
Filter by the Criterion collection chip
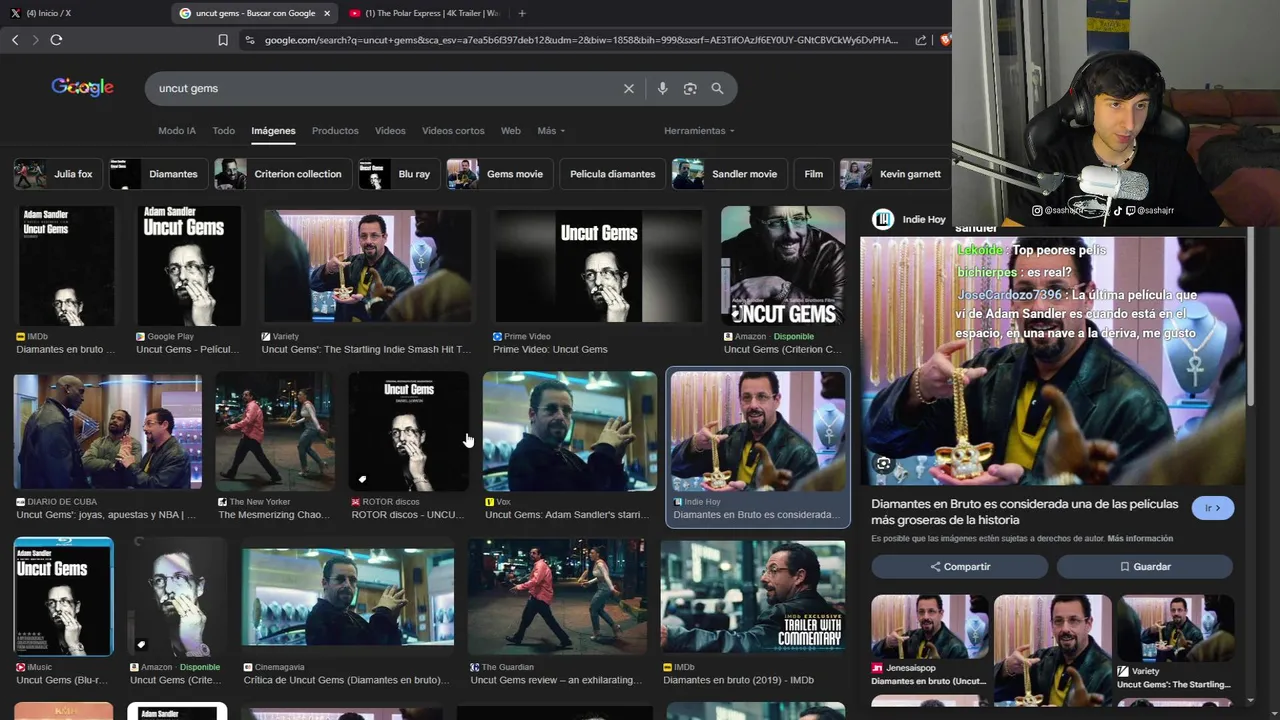(x=282, y=174)
